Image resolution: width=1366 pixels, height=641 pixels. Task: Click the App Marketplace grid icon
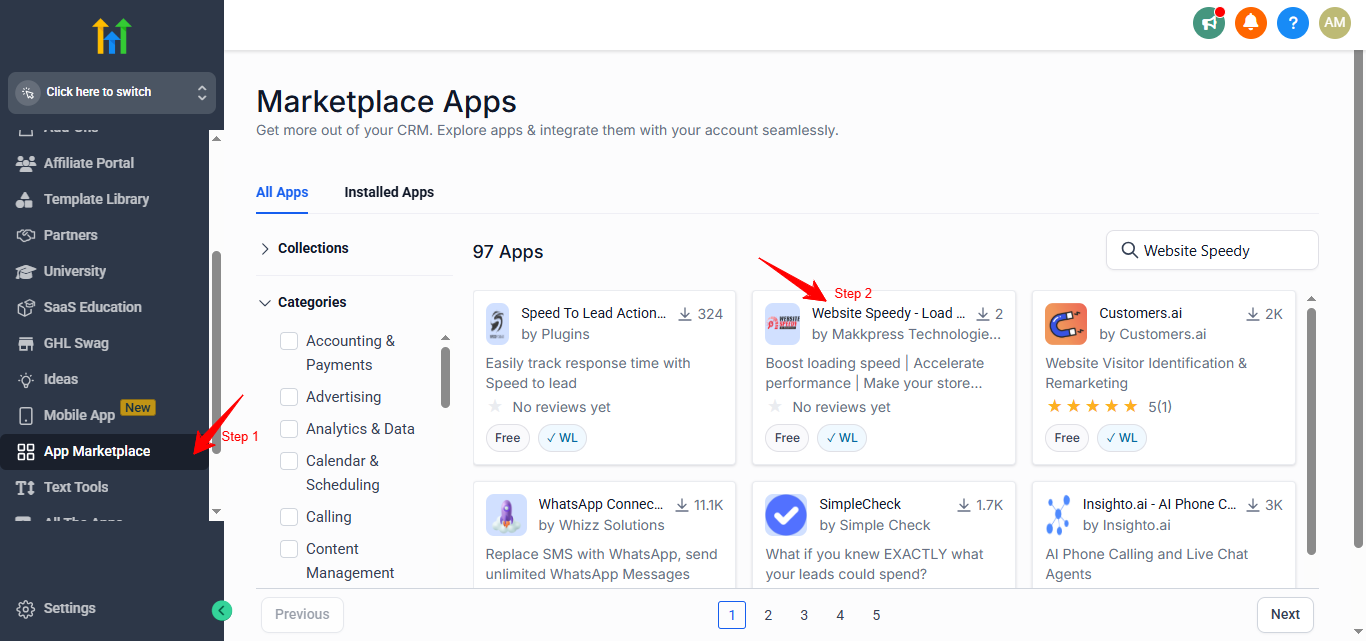coord(26,451)
